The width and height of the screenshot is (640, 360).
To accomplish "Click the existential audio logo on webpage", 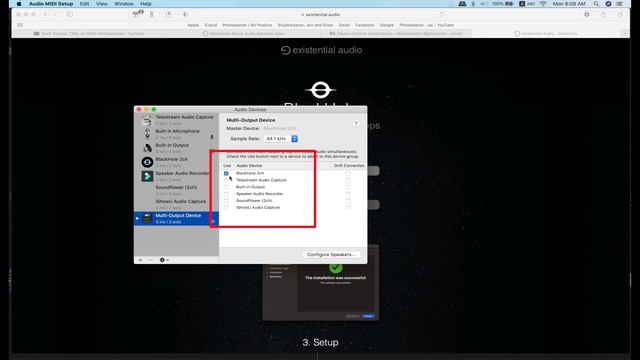I will 321,50.
